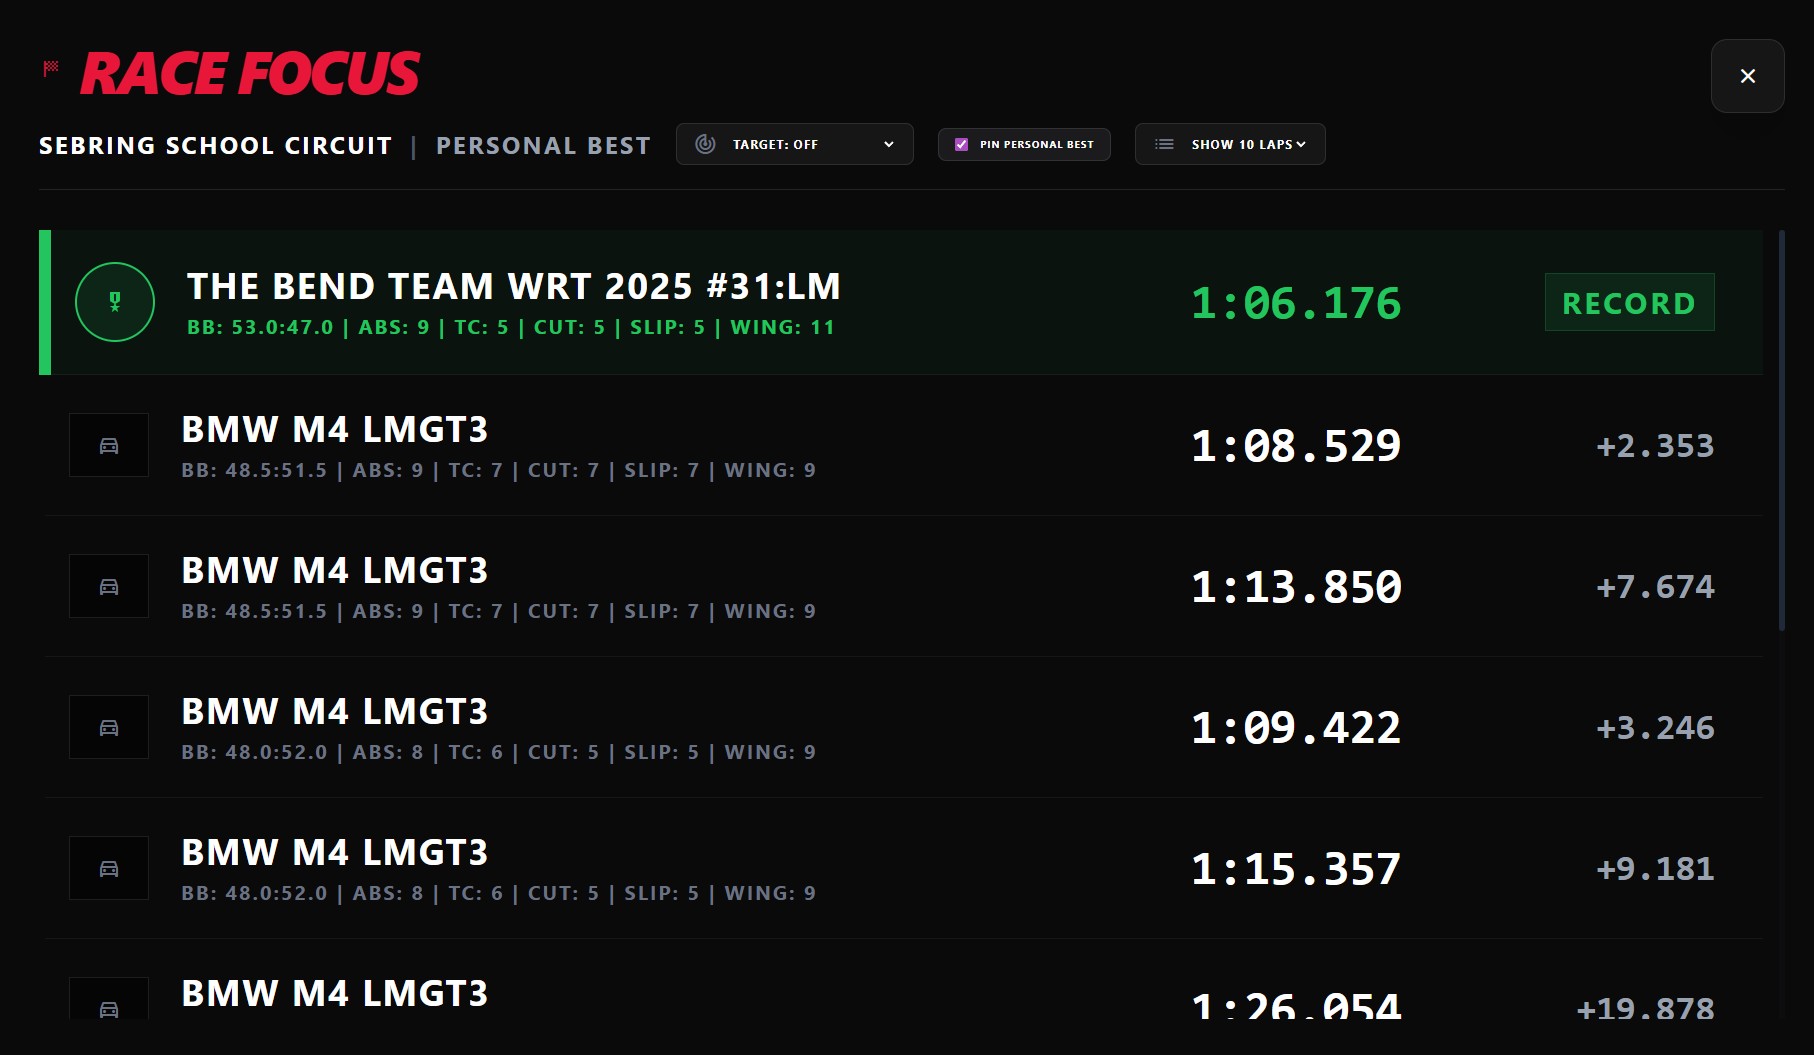1814x1055 pixels.
Task: Click the green RECORD badge
Action: 1629,302
